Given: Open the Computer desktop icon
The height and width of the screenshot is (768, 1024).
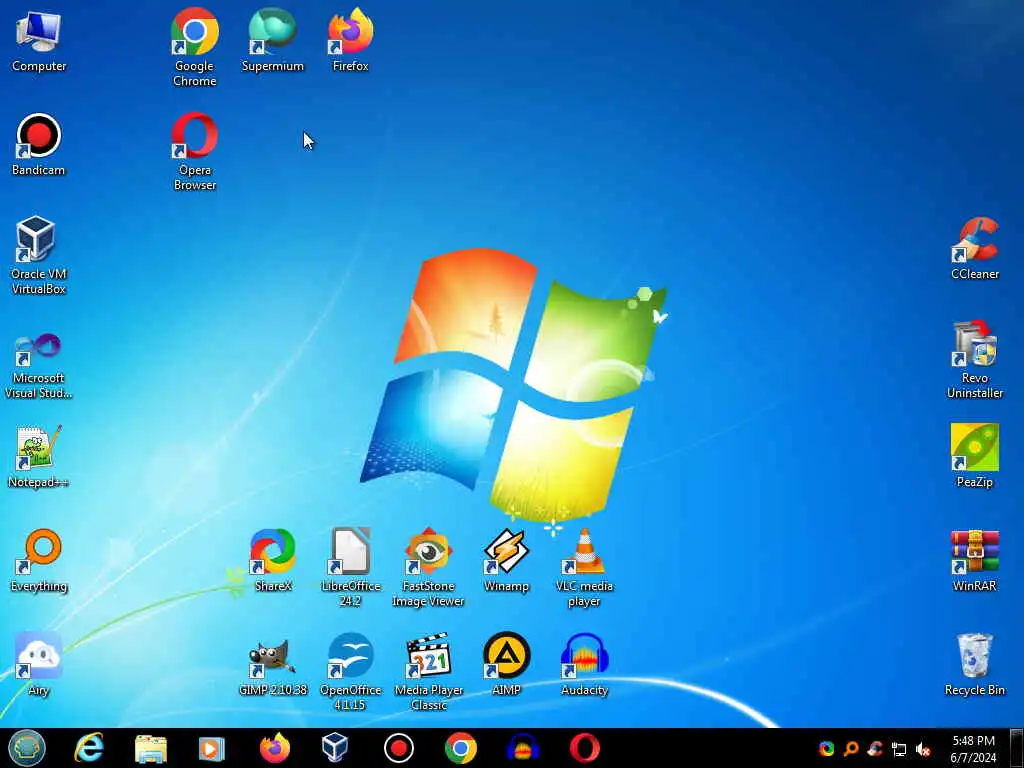Looking at the screenshot, I should 39,40.
